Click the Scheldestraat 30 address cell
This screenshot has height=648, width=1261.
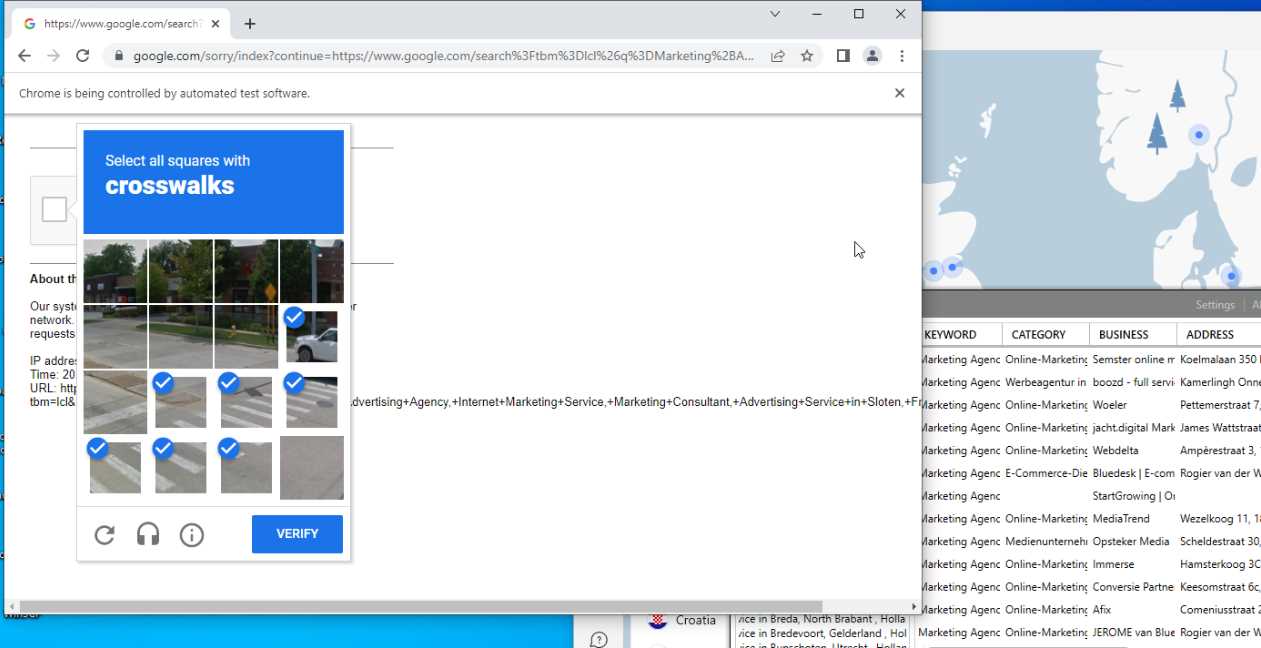[1220, 541]
